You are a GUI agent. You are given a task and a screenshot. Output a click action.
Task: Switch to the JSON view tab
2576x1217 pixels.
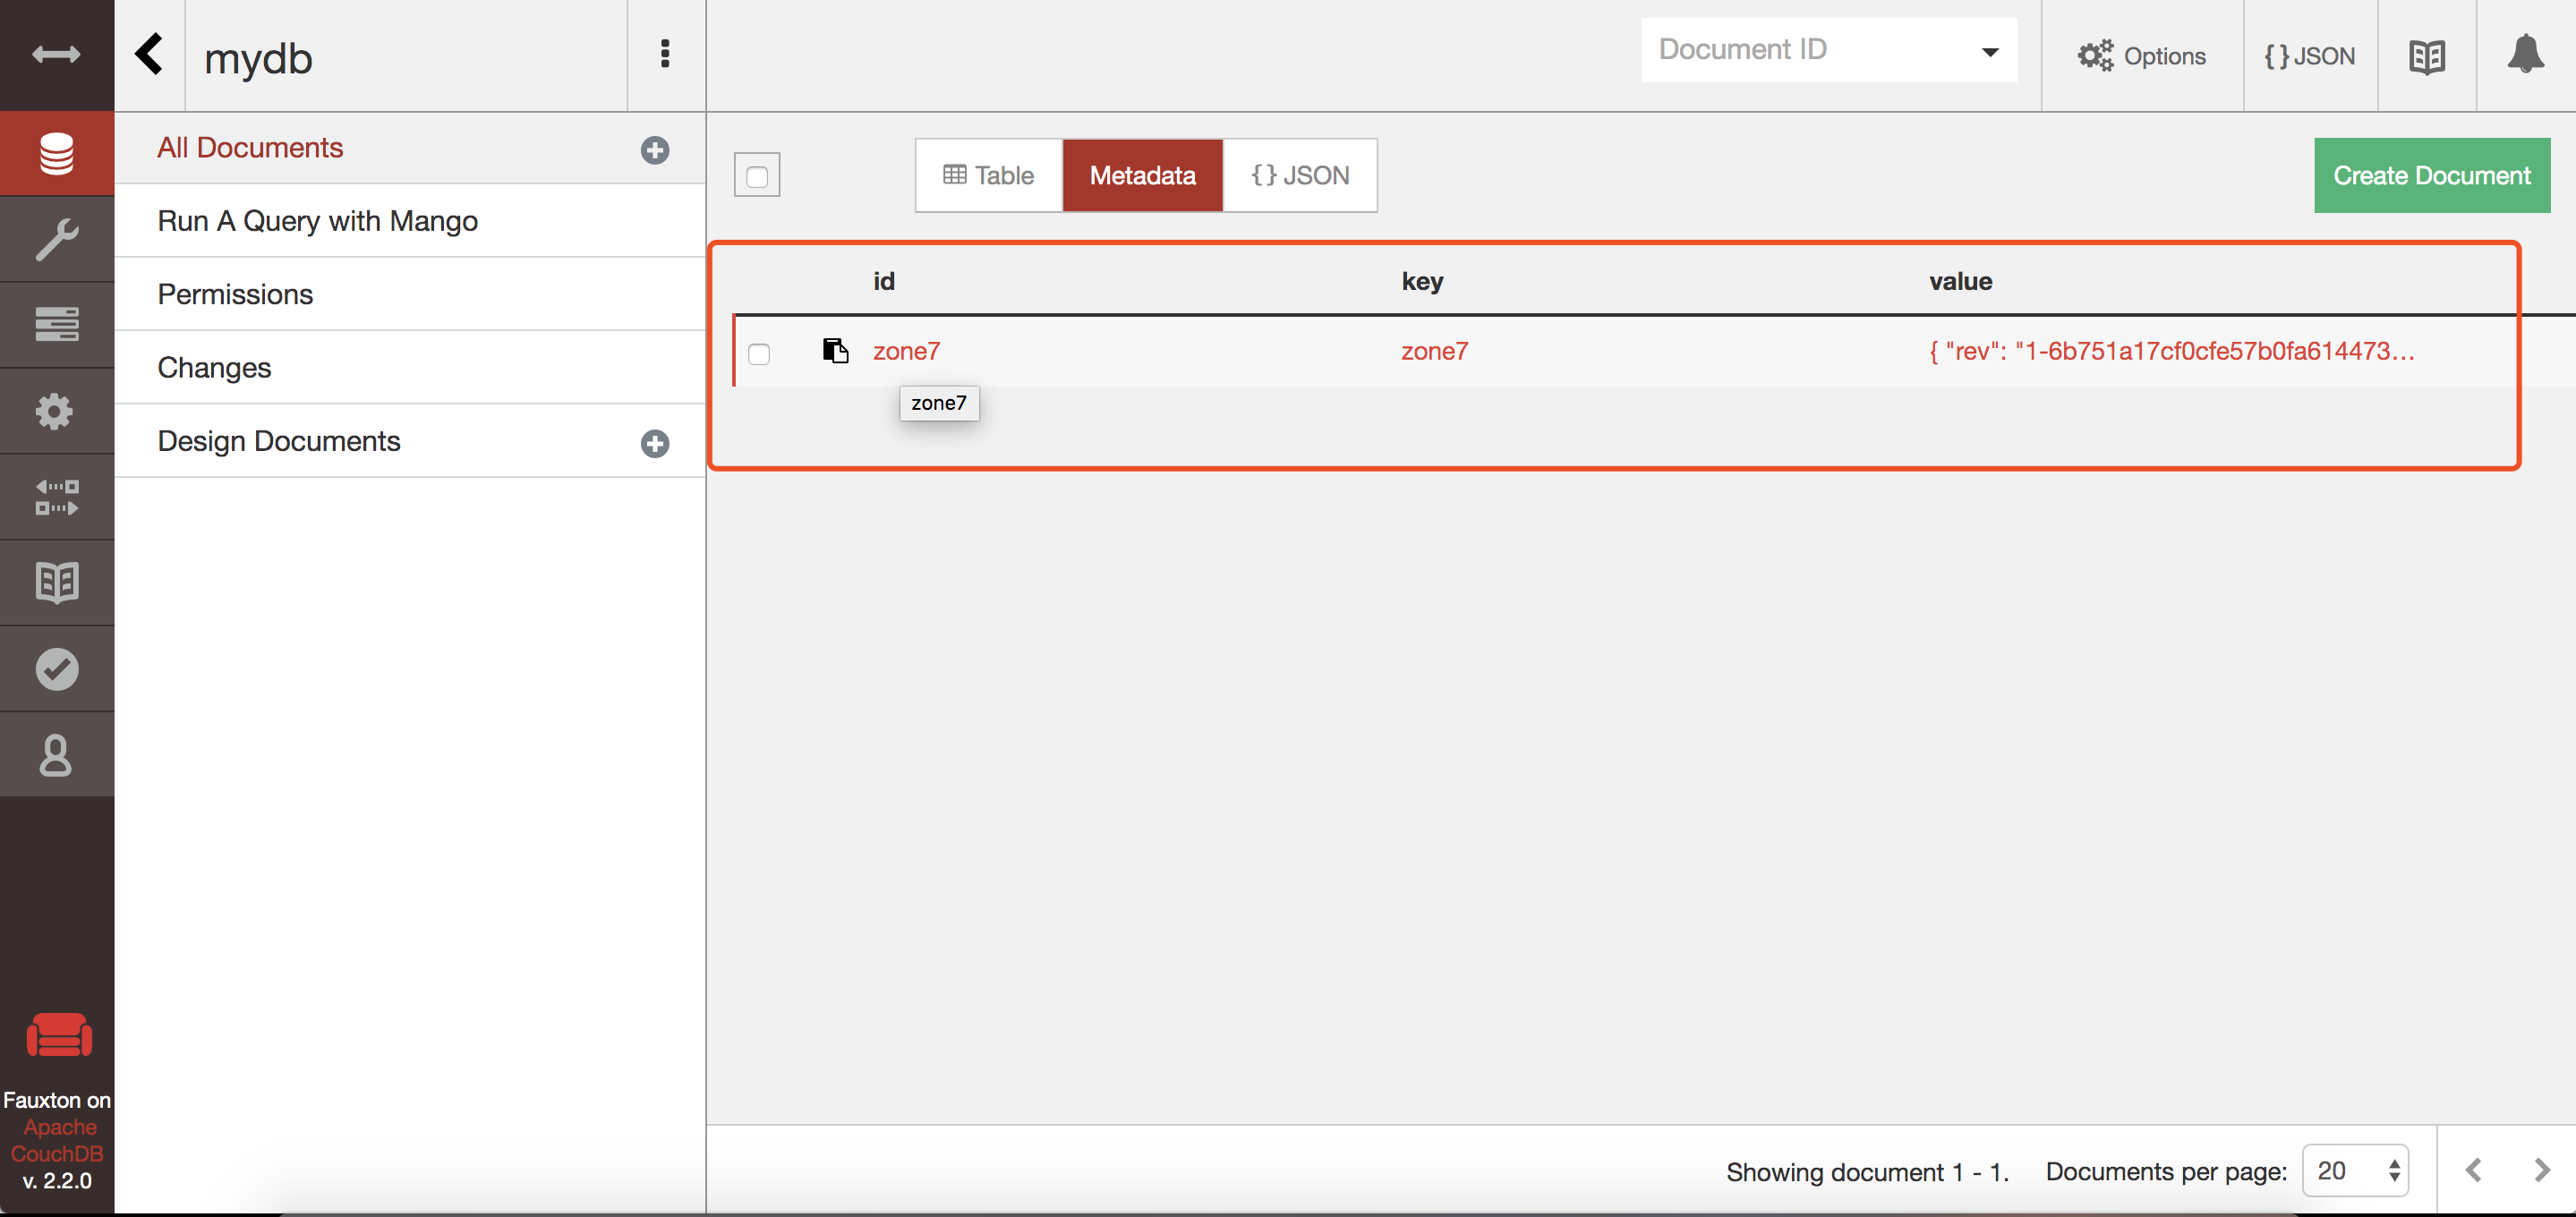(x=1300, y=176)
